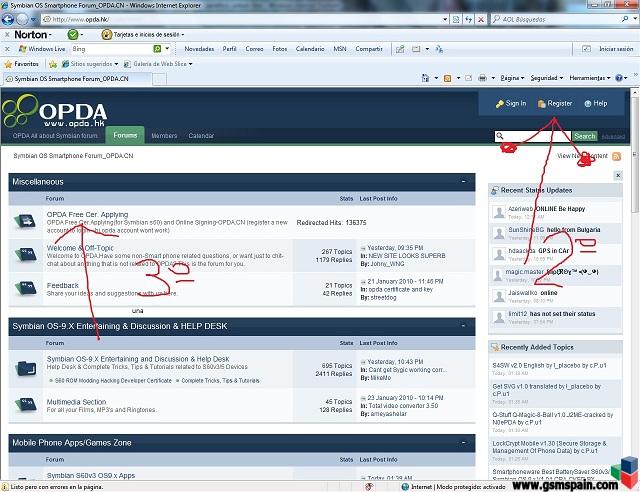Viewport: 640px width, 492px height.
Task: Click the Register link
Action: [555, 104]
